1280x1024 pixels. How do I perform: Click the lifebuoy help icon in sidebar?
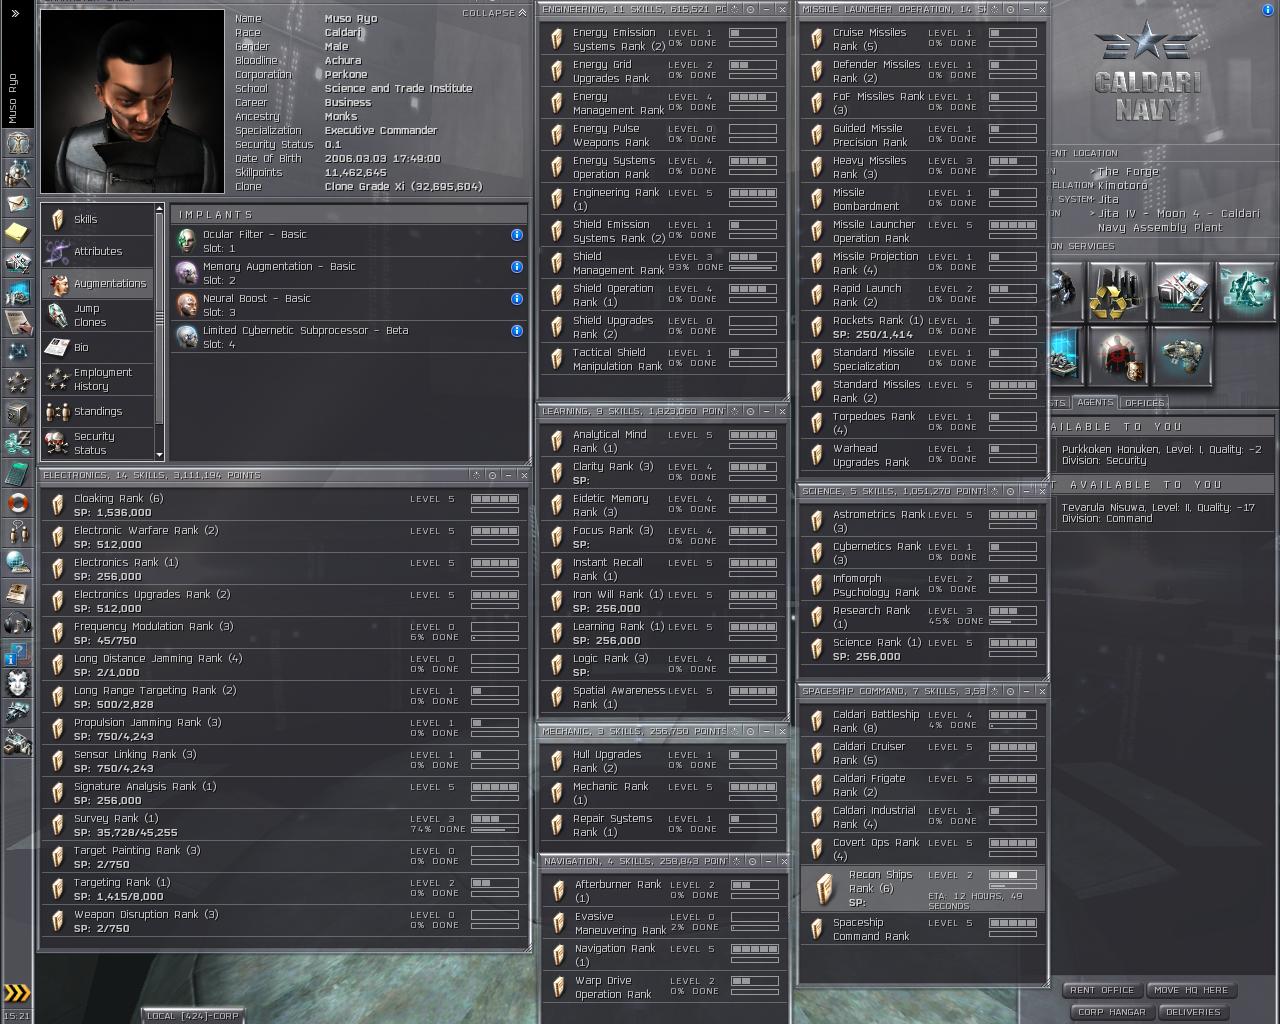point(17,503)
